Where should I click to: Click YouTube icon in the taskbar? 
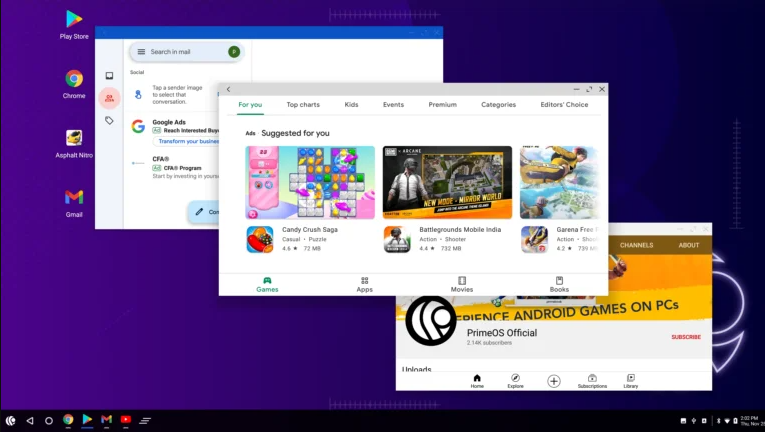[126, 420]
